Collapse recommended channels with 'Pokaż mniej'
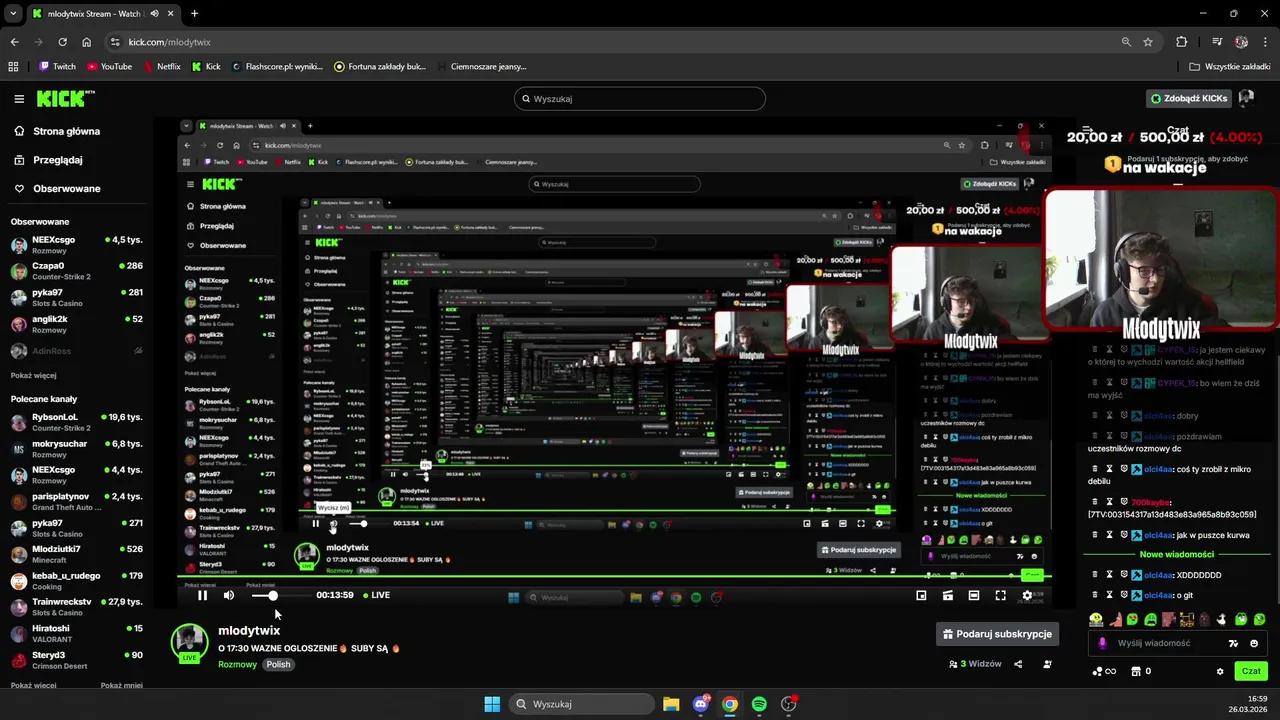This screenshot has width=1280, height=720. 122,685
